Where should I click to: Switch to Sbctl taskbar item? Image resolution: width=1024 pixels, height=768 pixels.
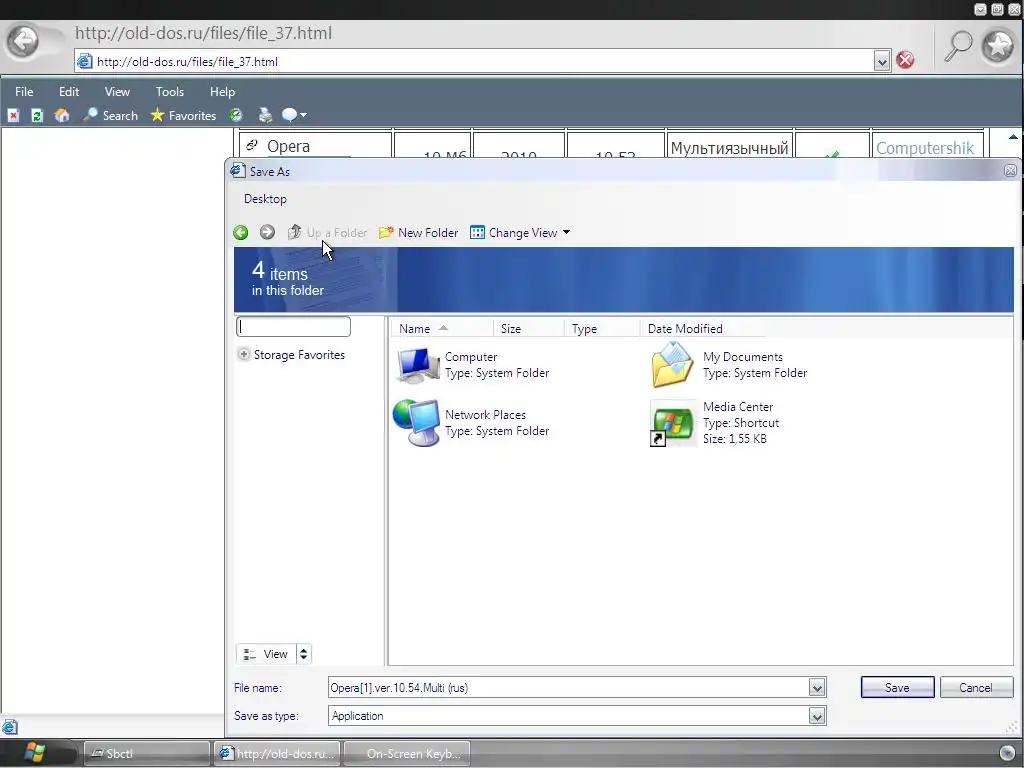(147, 754)
